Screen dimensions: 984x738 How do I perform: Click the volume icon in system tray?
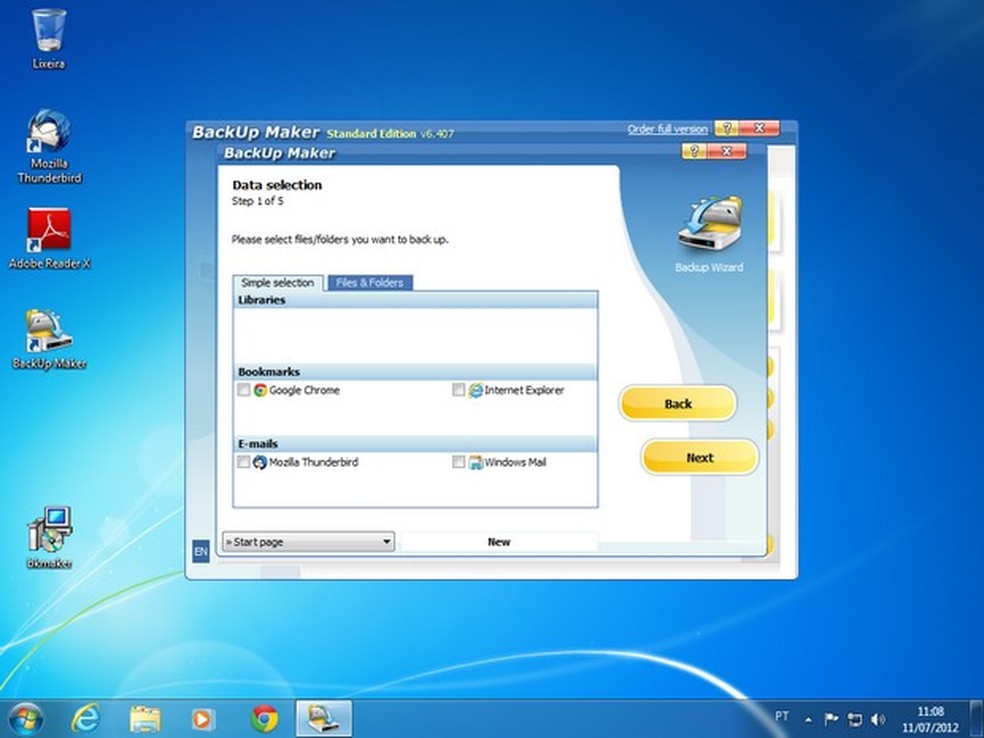(877, 719)
